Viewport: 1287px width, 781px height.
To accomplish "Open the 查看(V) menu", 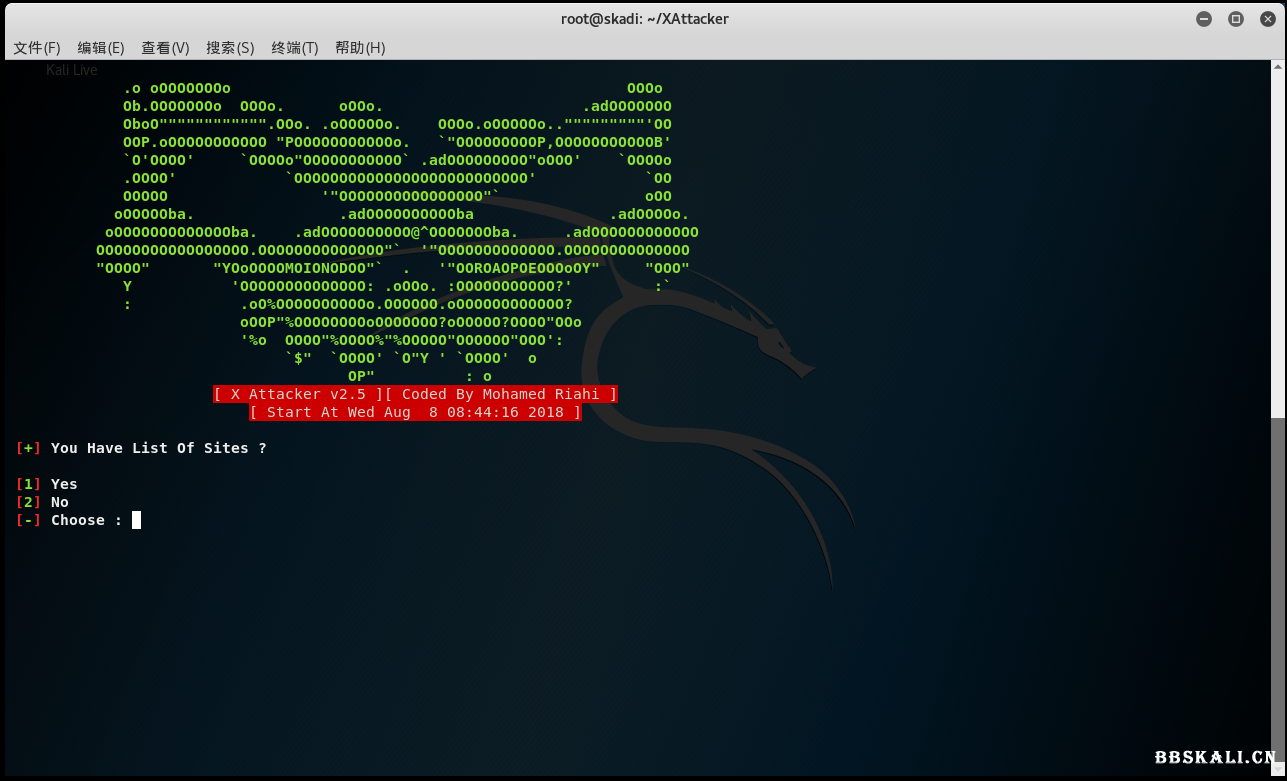I will (165, 47).
